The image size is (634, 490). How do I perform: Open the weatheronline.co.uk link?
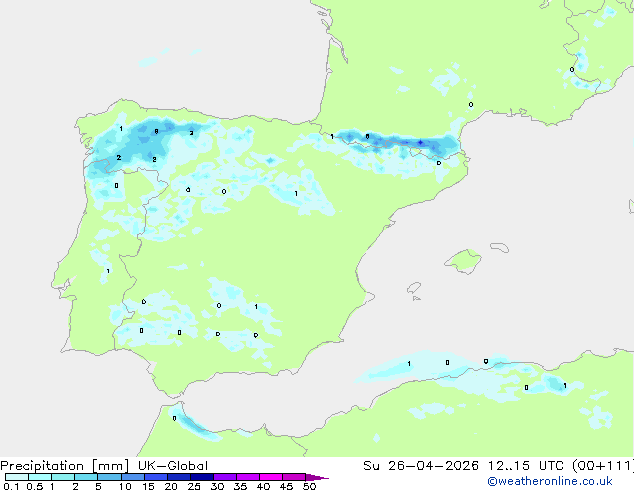tap(550, 481)
